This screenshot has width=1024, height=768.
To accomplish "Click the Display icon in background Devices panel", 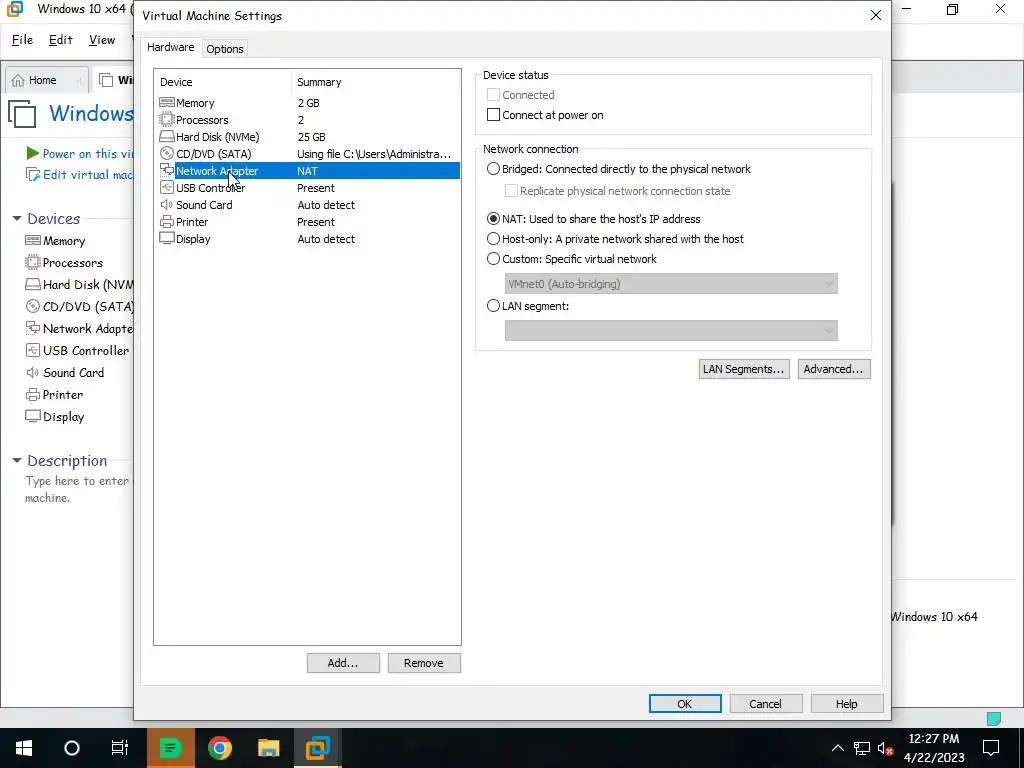I will click(x=33, y=416).
